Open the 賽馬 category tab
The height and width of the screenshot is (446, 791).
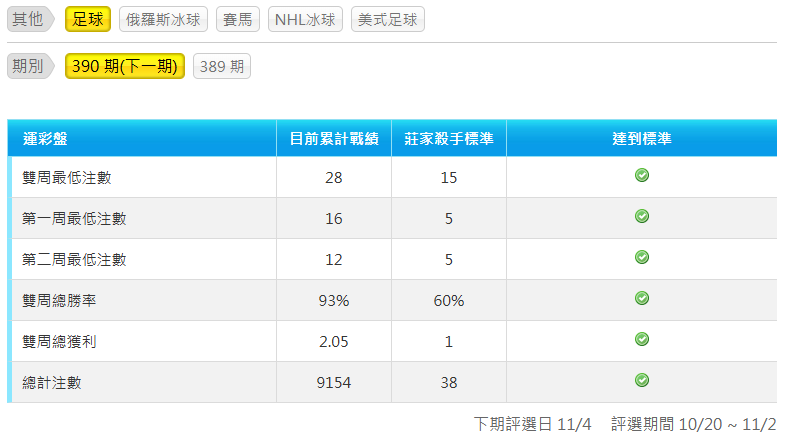click(238, 19)
